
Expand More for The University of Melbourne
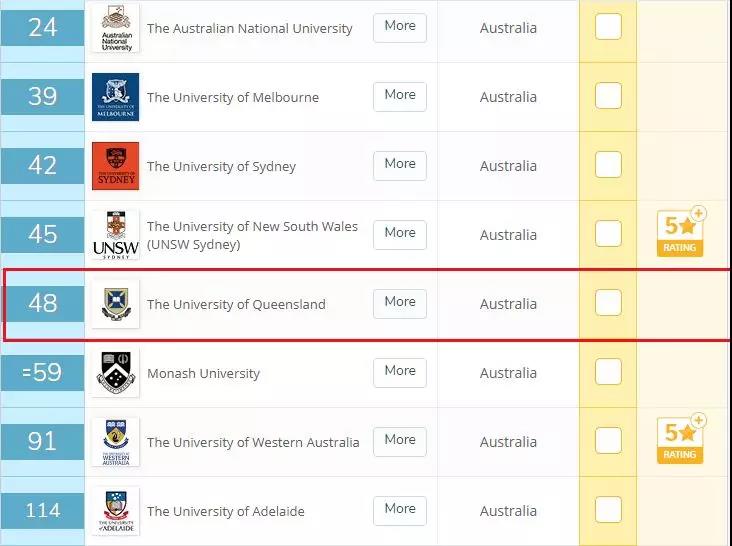click(400, 97)
